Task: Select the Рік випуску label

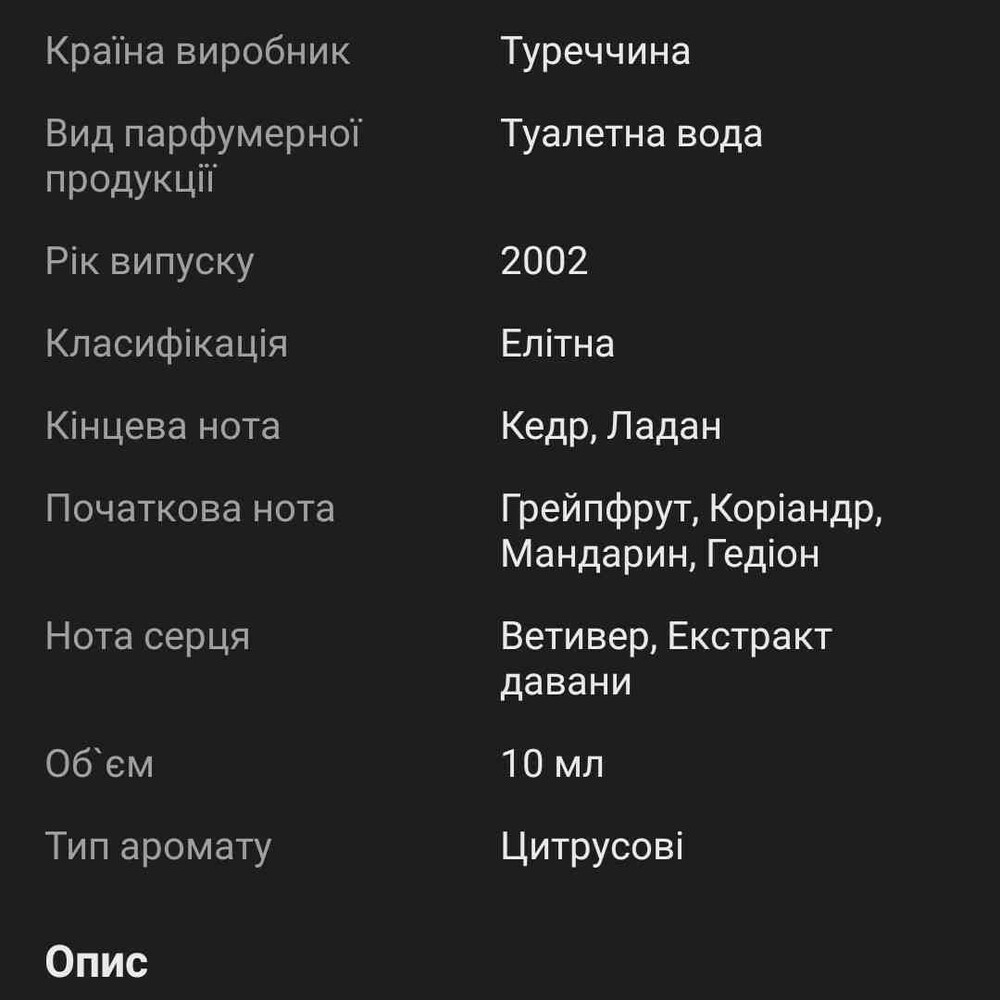Action: click(x=149, y=261)
